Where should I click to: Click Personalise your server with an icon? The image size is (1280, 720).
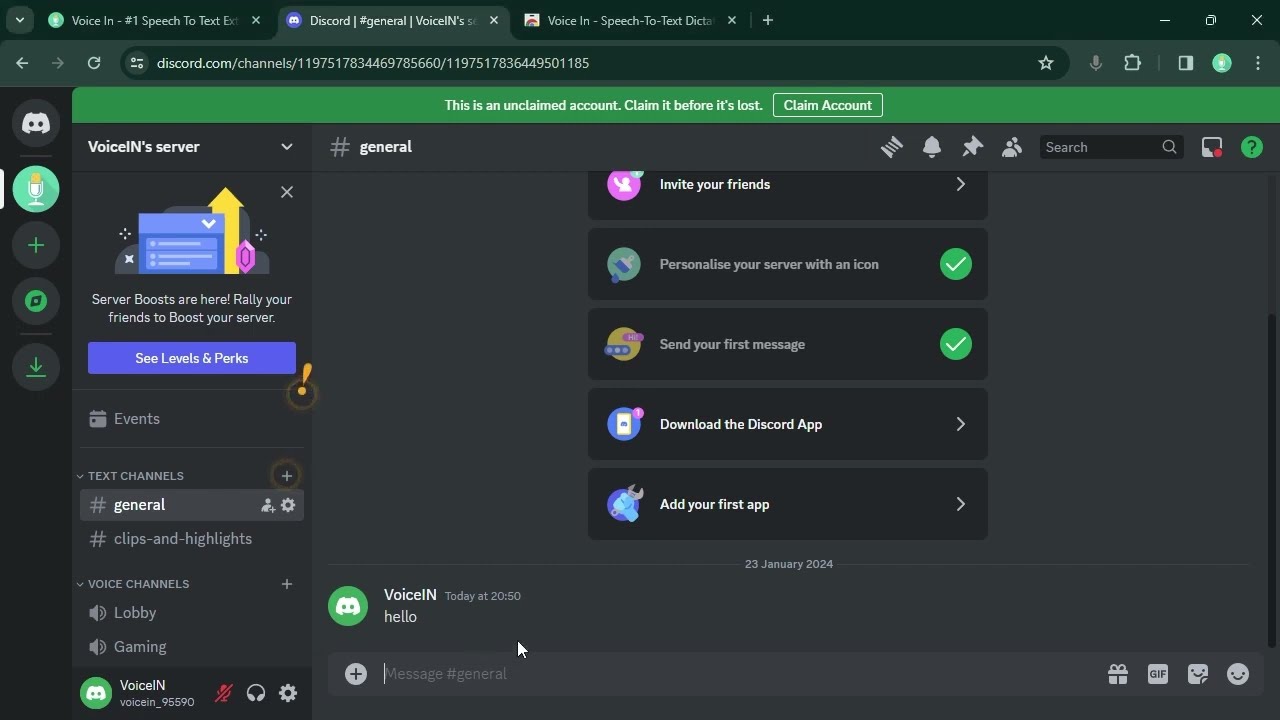(x=788, y=264)
